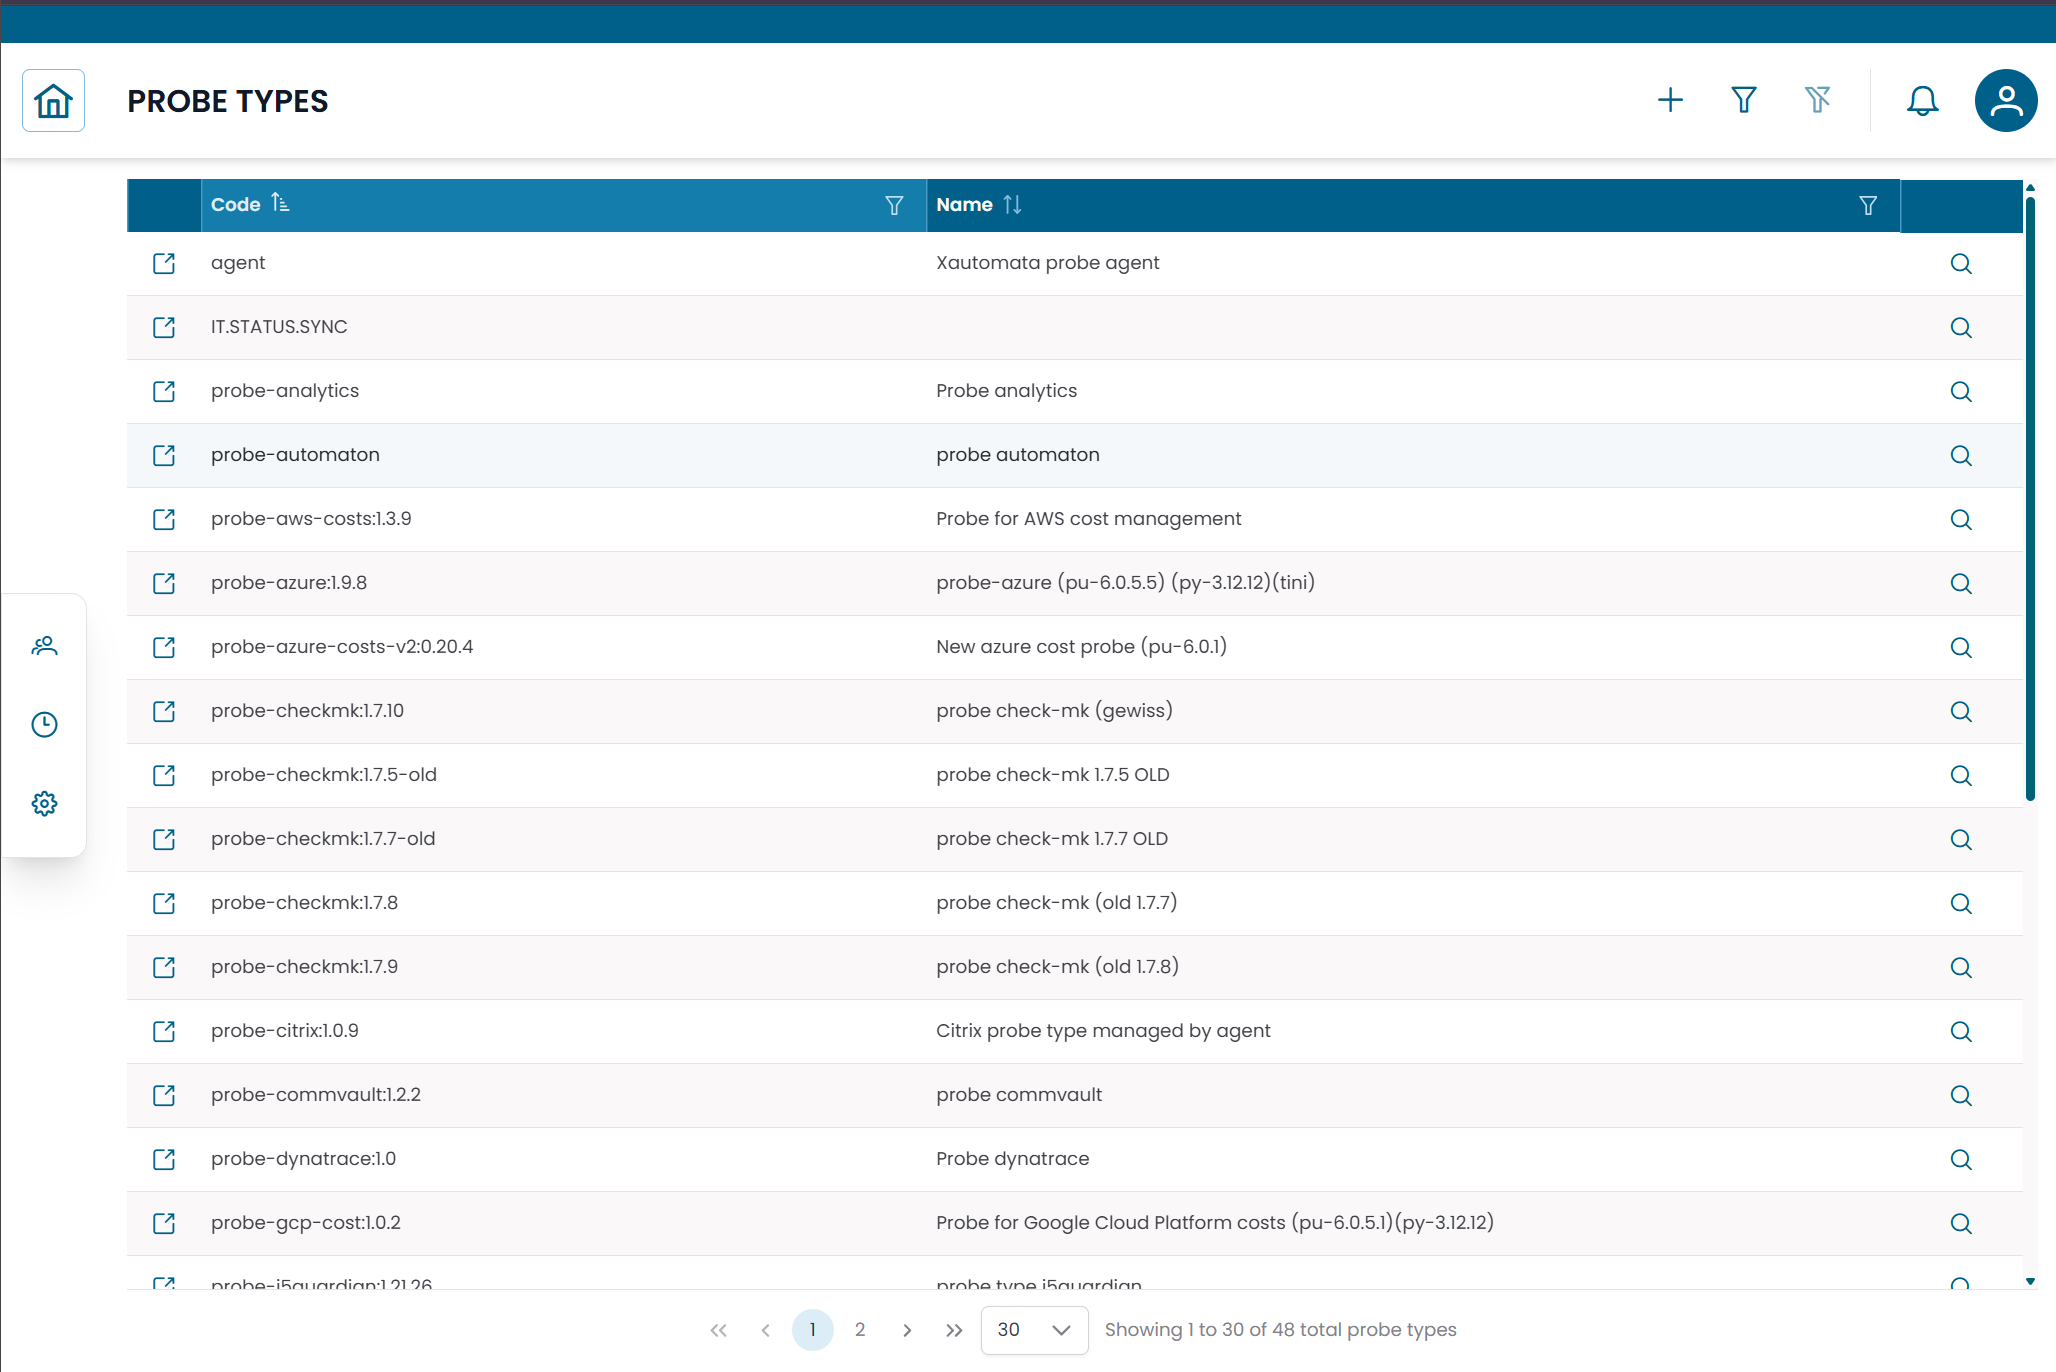Image resolution: width=2056 pixels, height=1372 pixels.
Task: Click the home icon button
Action: [x=53, y=100]
